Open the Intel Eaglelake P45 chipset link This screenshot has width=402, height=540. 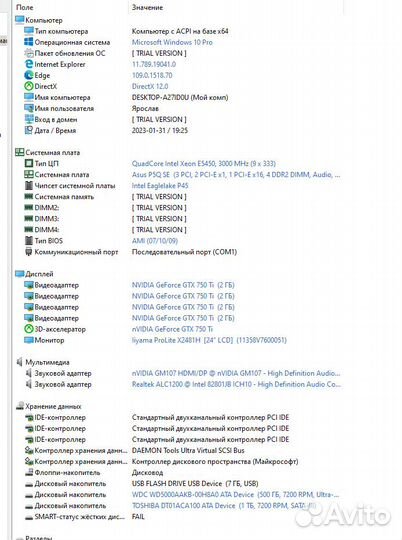pyautogui.click(x=160, y=185)
